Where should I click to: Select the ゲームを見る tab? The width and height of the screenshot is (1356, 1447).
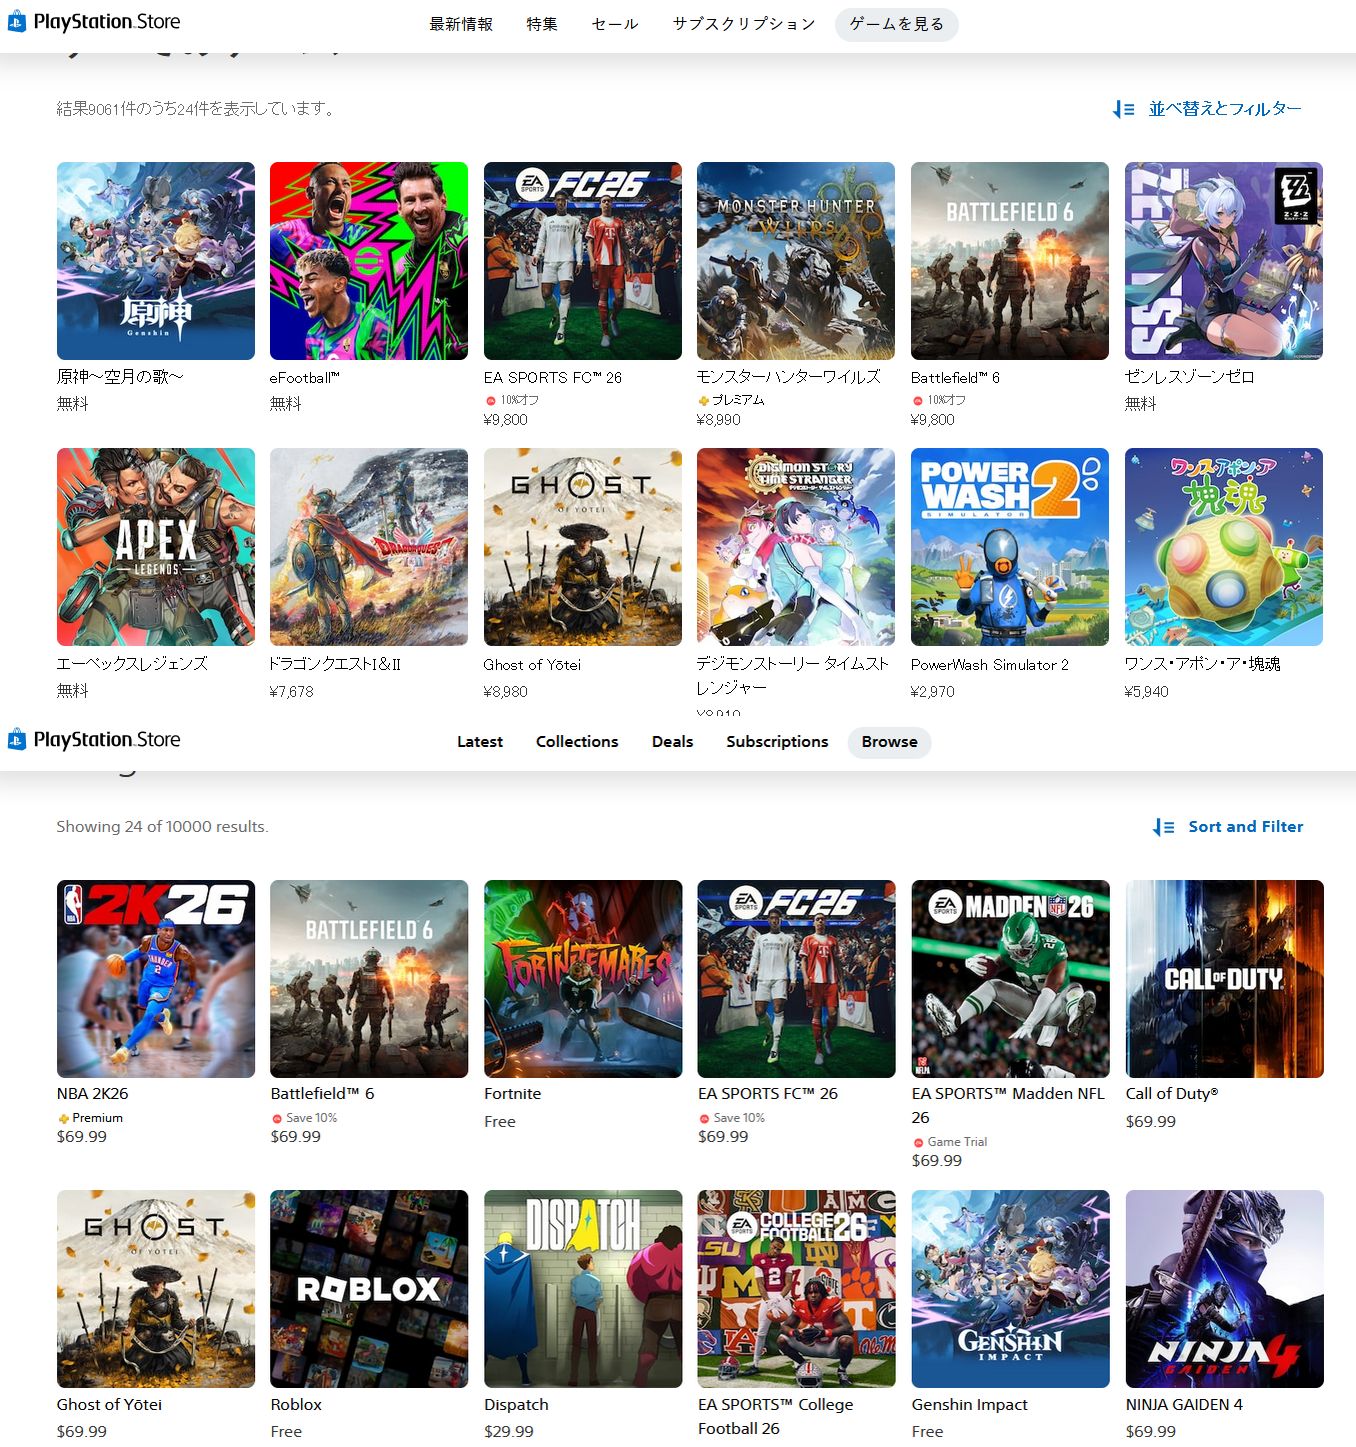(897, 24)
